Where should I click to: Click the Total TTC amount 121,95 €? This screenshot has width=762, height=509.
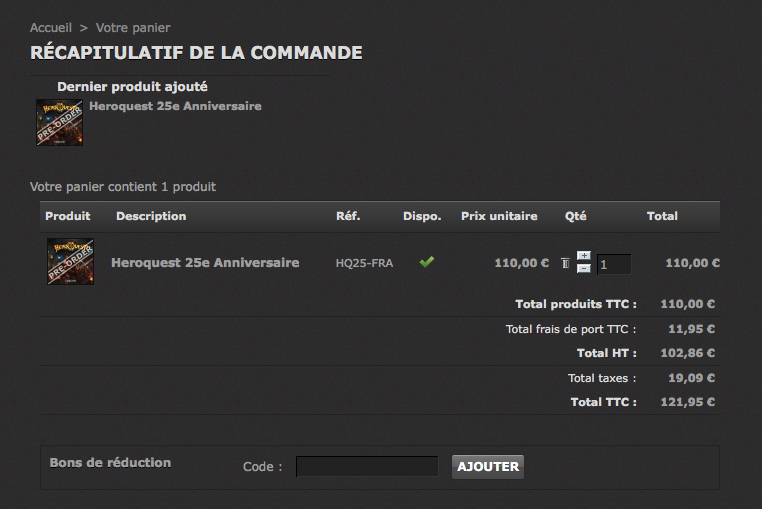pos(692,402)
